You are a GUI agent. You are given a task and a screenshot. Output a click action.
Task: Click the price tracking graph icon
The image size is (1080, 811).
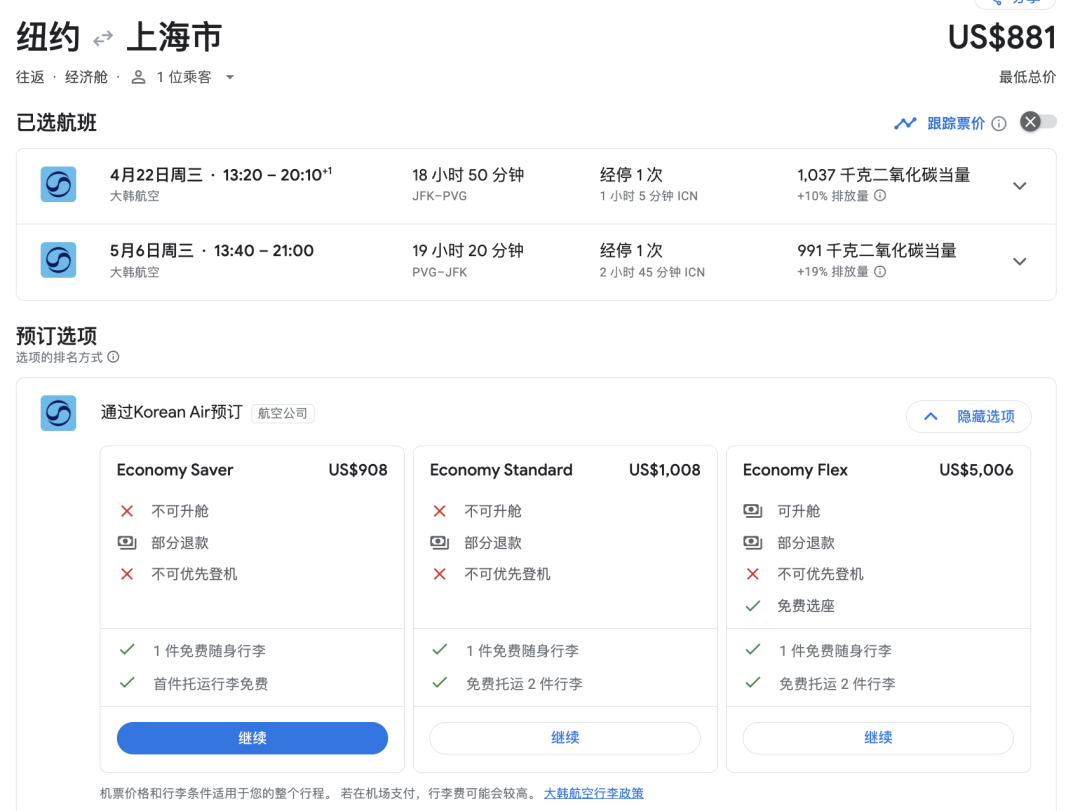click(905, 124)
